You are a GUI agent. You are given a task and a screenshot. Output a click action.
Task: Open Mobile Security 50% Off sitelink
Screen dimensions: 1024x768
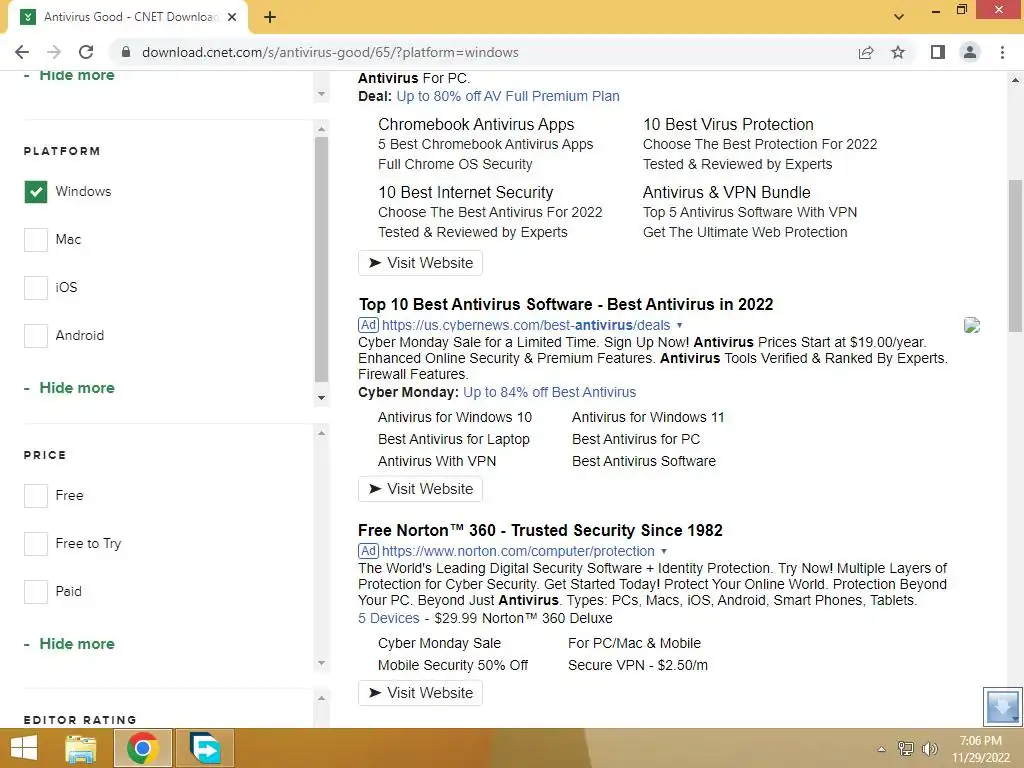coord(453,665)
